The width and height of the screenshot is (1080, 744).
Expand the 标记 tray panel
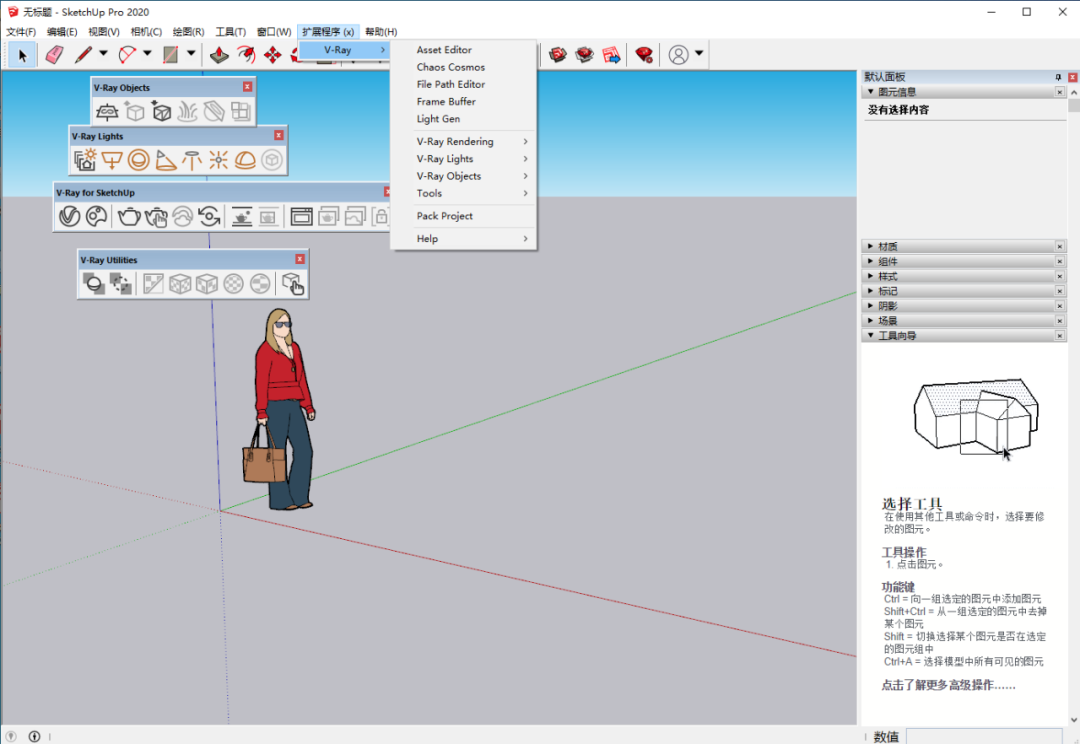[962, 291]
